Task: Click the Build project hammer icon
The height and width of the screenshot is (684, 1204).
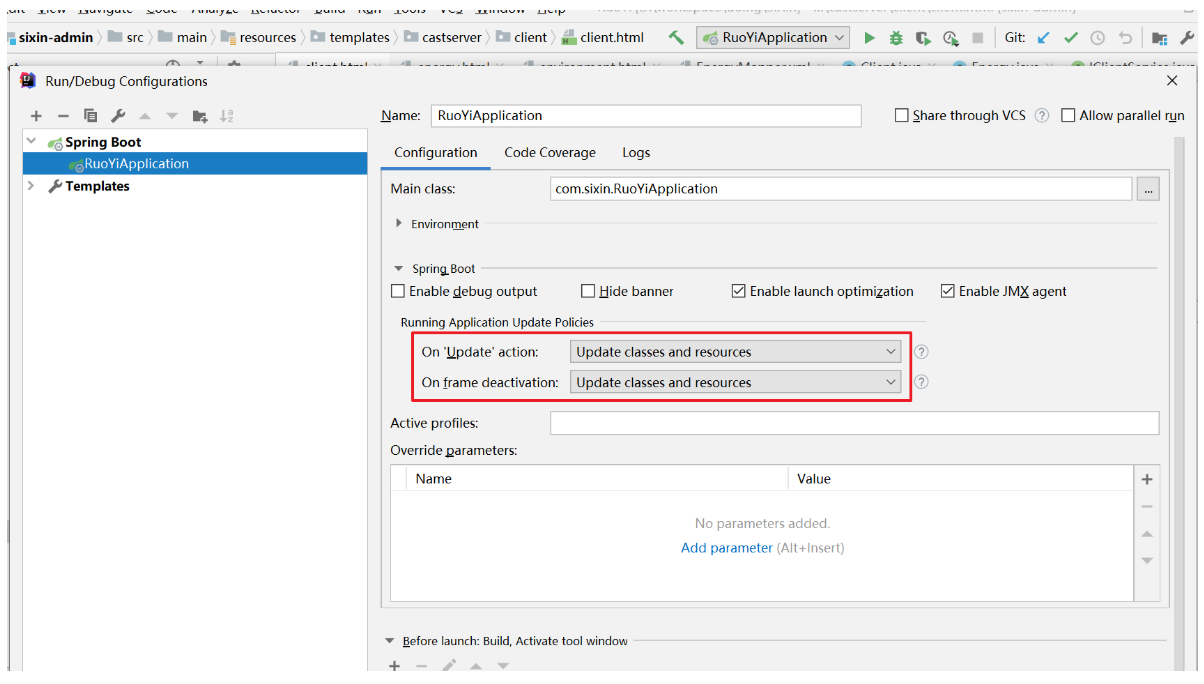Action: click(x=677, y=38)
